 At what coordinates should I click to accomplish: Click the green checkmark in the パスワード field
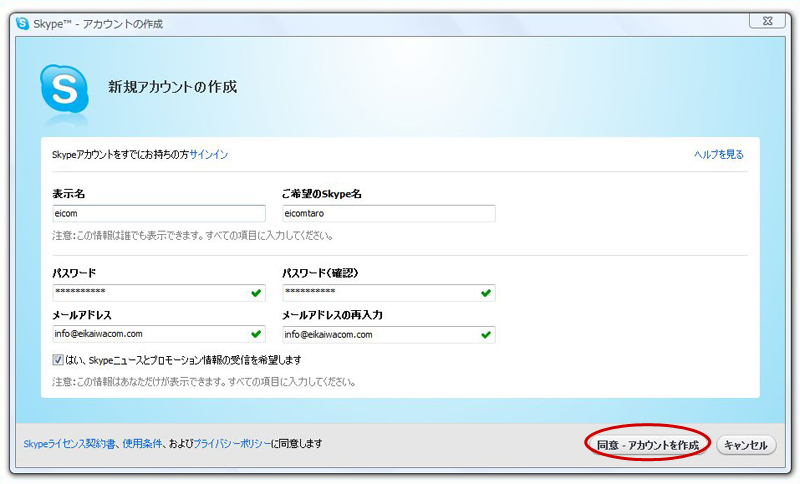point(256,293)
